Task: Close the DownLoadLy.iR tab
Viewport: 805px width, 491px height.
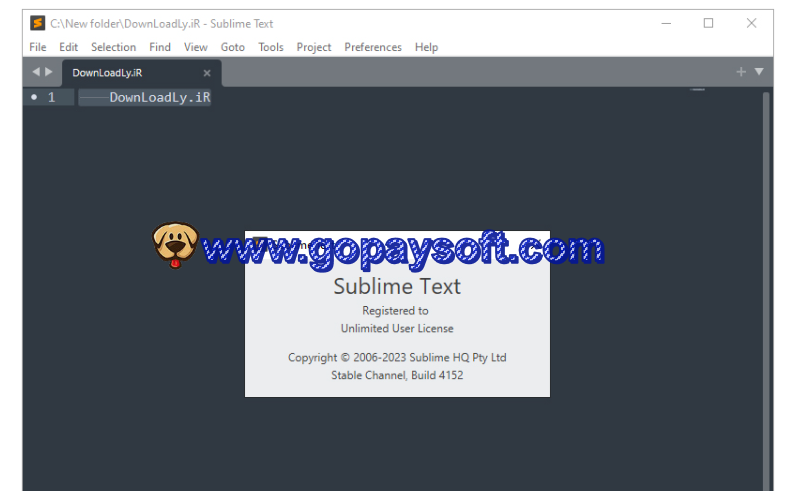Action: tap(207, 73)
